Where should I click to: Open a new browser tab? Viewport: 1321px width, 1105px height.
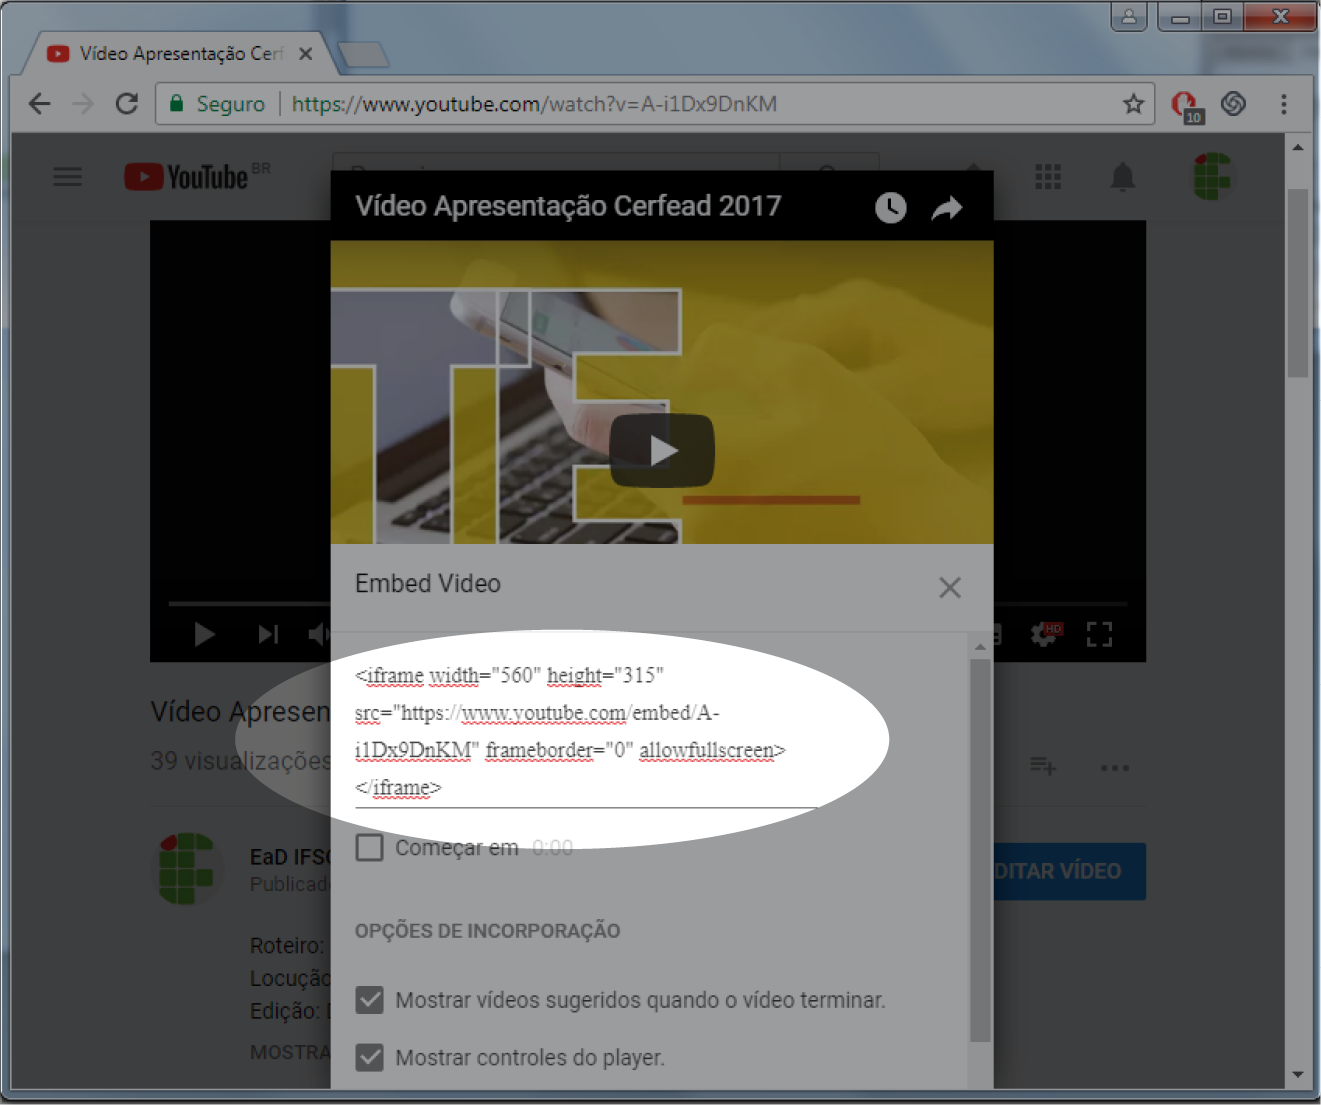click(362, 55)
